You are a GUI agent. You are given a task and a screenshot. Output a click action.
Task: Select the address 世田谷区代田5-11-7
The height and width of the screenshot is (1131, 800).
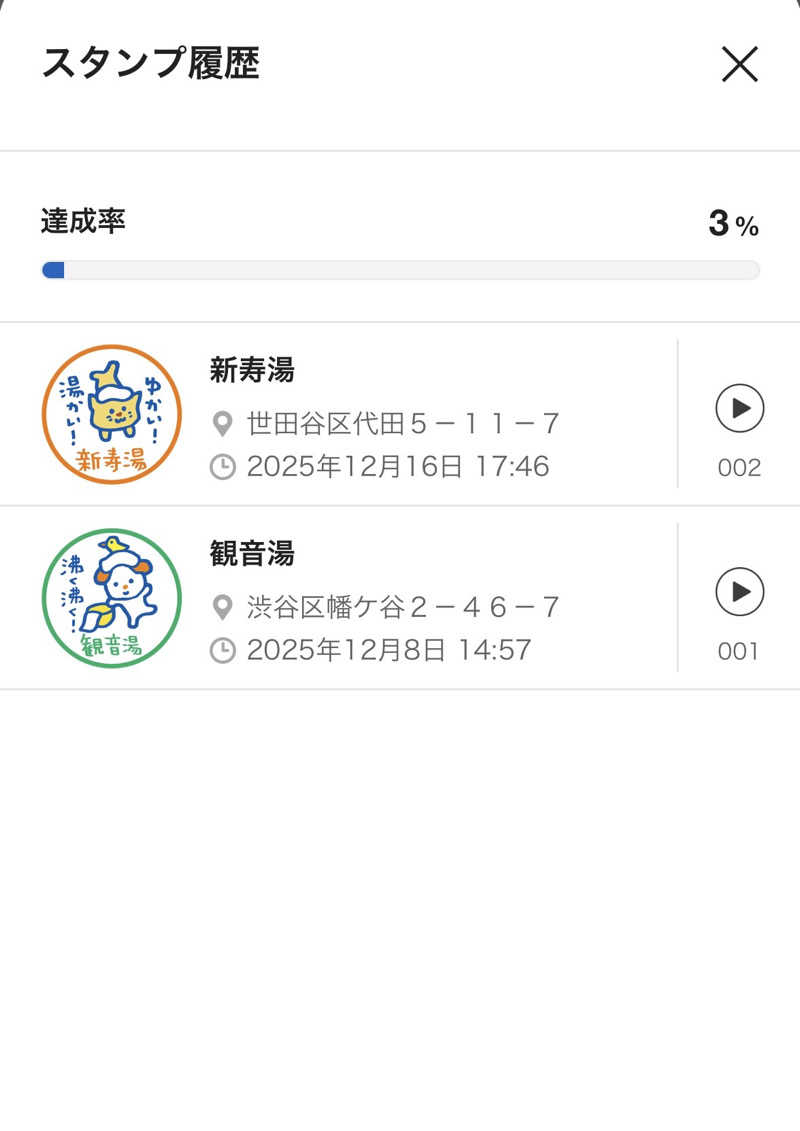click(403, 424)
